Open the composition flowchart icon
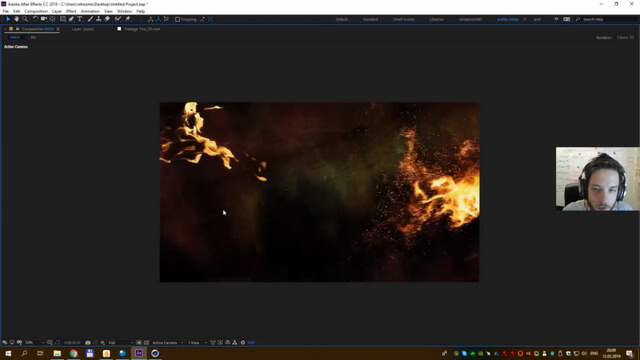This screenshot has height=360, width=640. 235,342
